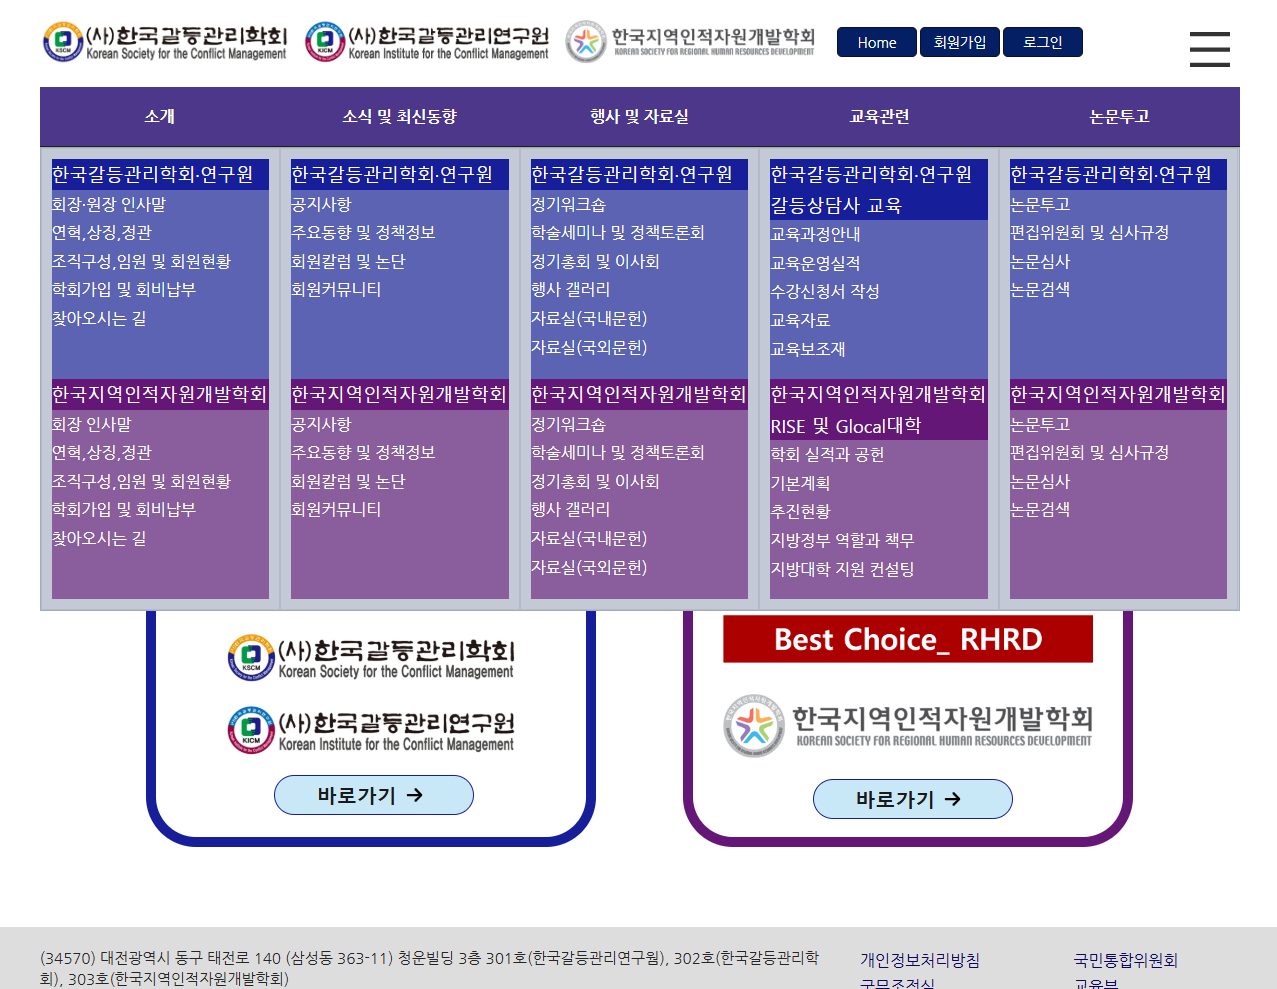Open 학회 실적과 공헌
The image size is (1277, 989).
tap(827, 454)
